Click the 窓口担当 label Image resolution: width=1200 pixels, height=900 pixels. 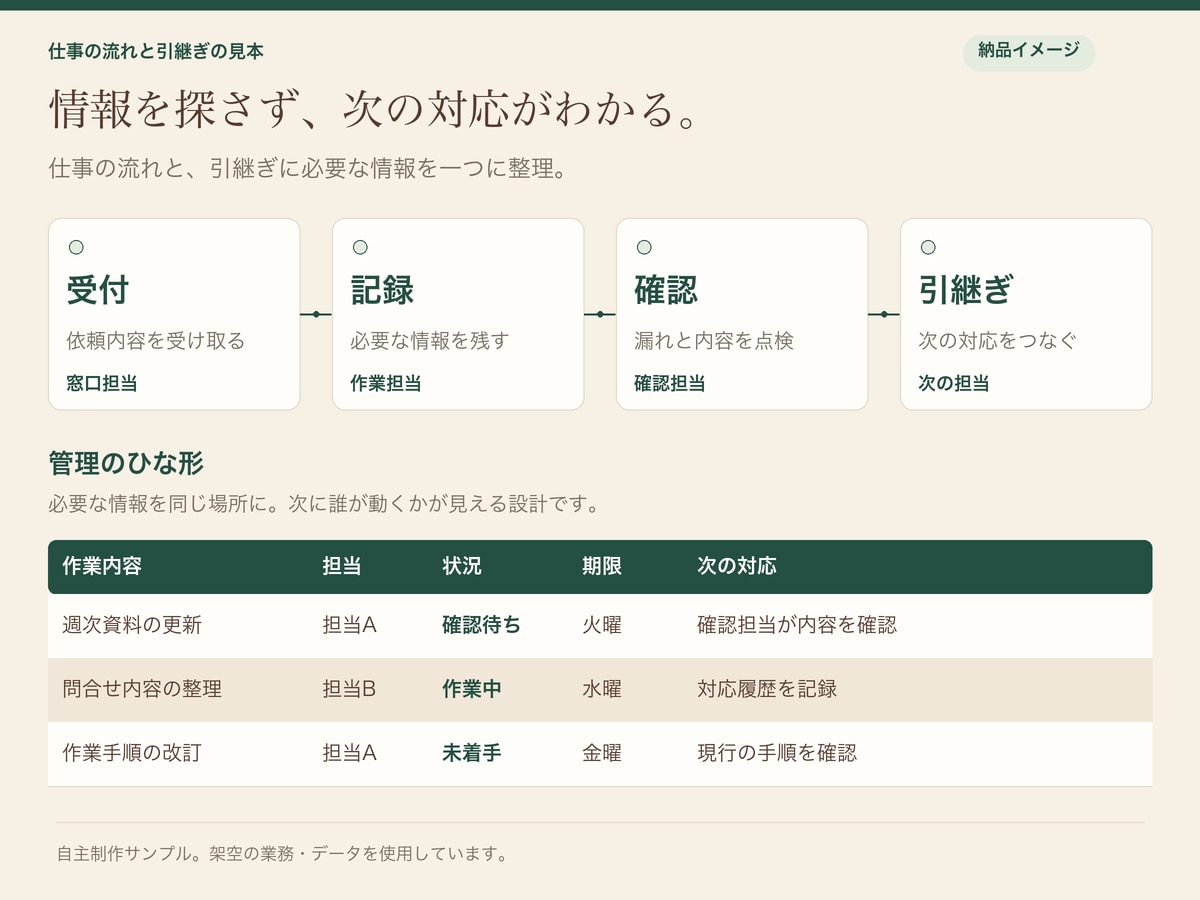(101, 383)
